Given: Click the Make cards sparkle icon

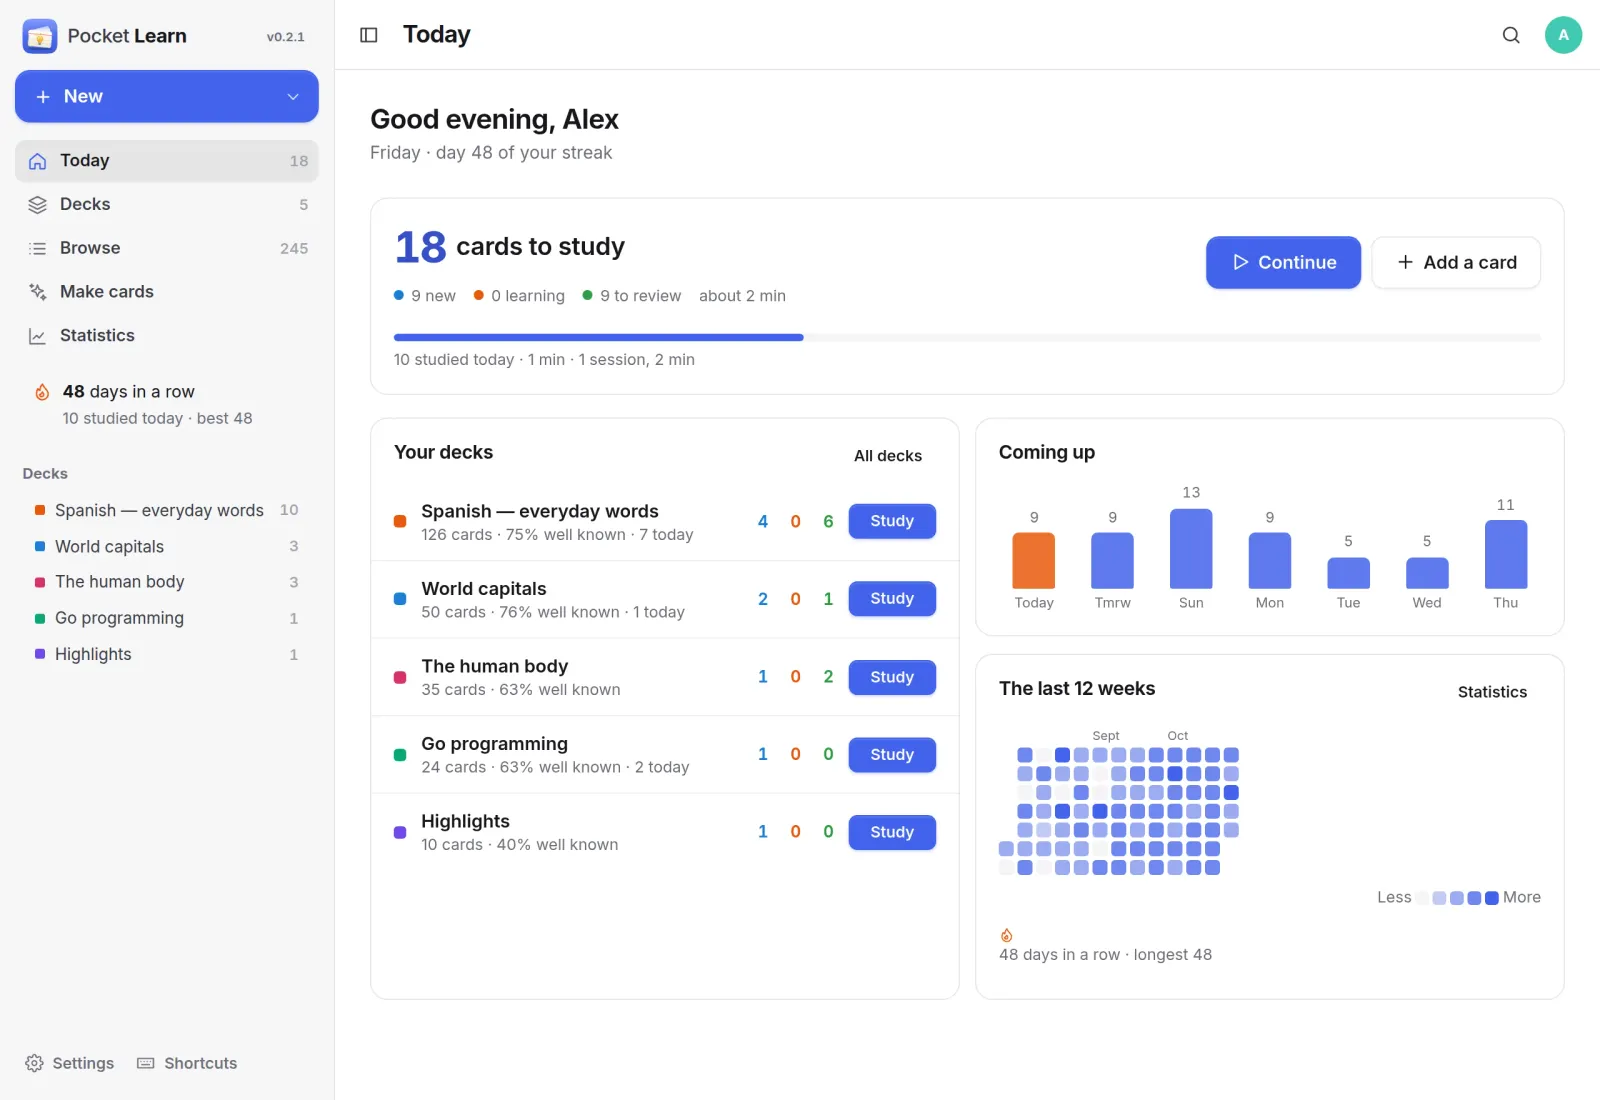Looking at the screenshot, I should coord(38,292).
